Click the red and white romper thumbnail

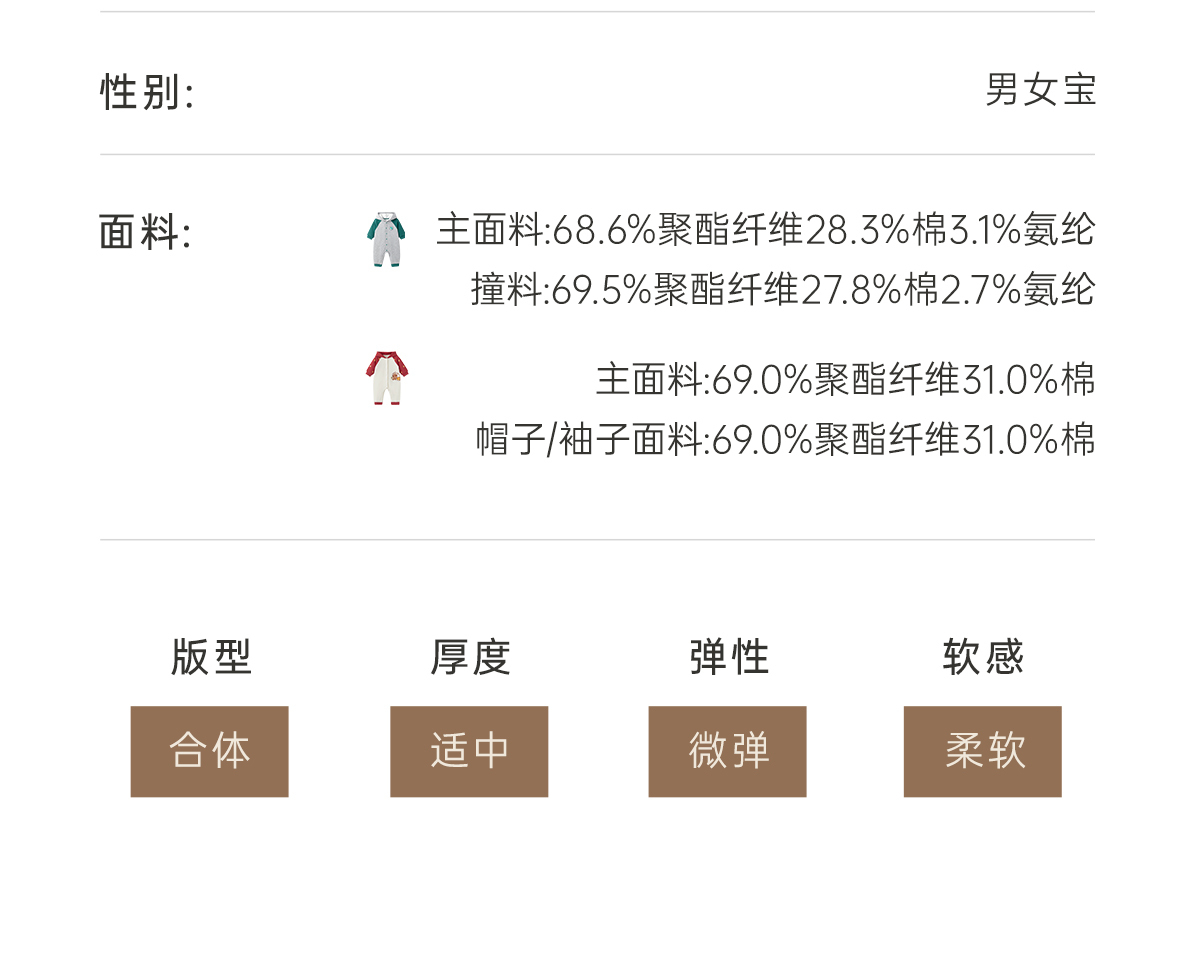pyautogui.click(x=386, y=378)
